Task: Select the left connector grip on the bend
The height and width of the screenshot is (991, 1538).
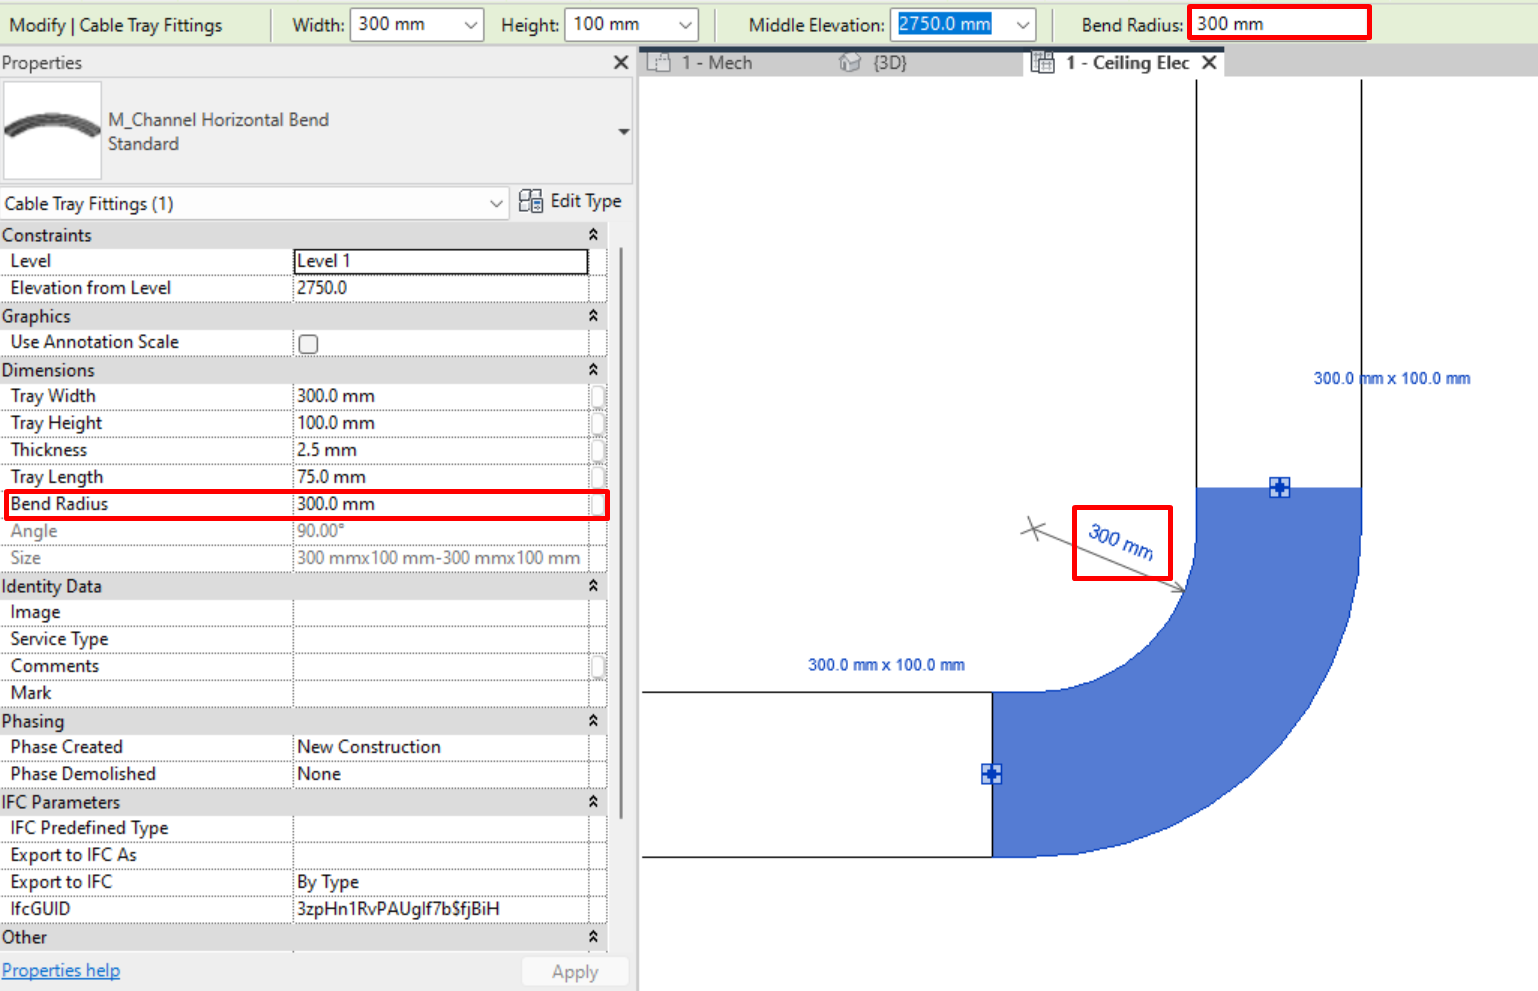Action: pyautogui.click(x=991, y=774)
